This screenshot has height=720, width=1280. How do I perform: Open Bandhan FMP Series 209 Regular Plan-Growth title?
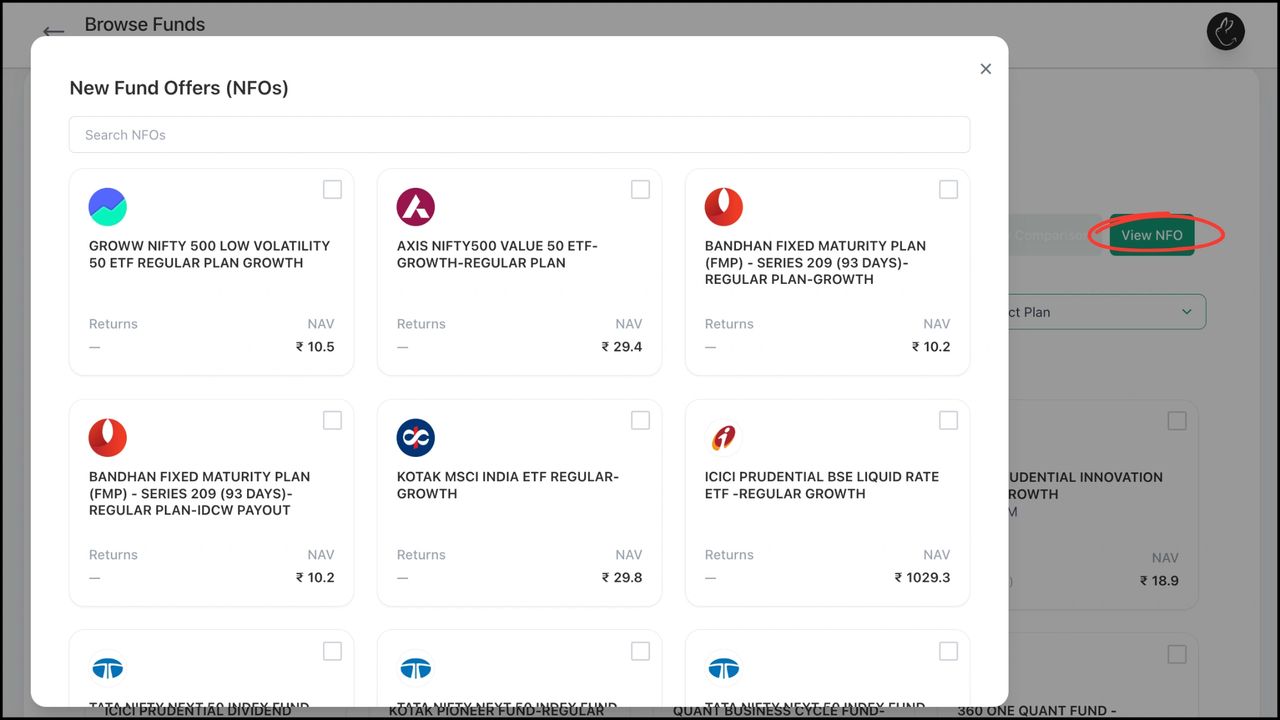815,263
